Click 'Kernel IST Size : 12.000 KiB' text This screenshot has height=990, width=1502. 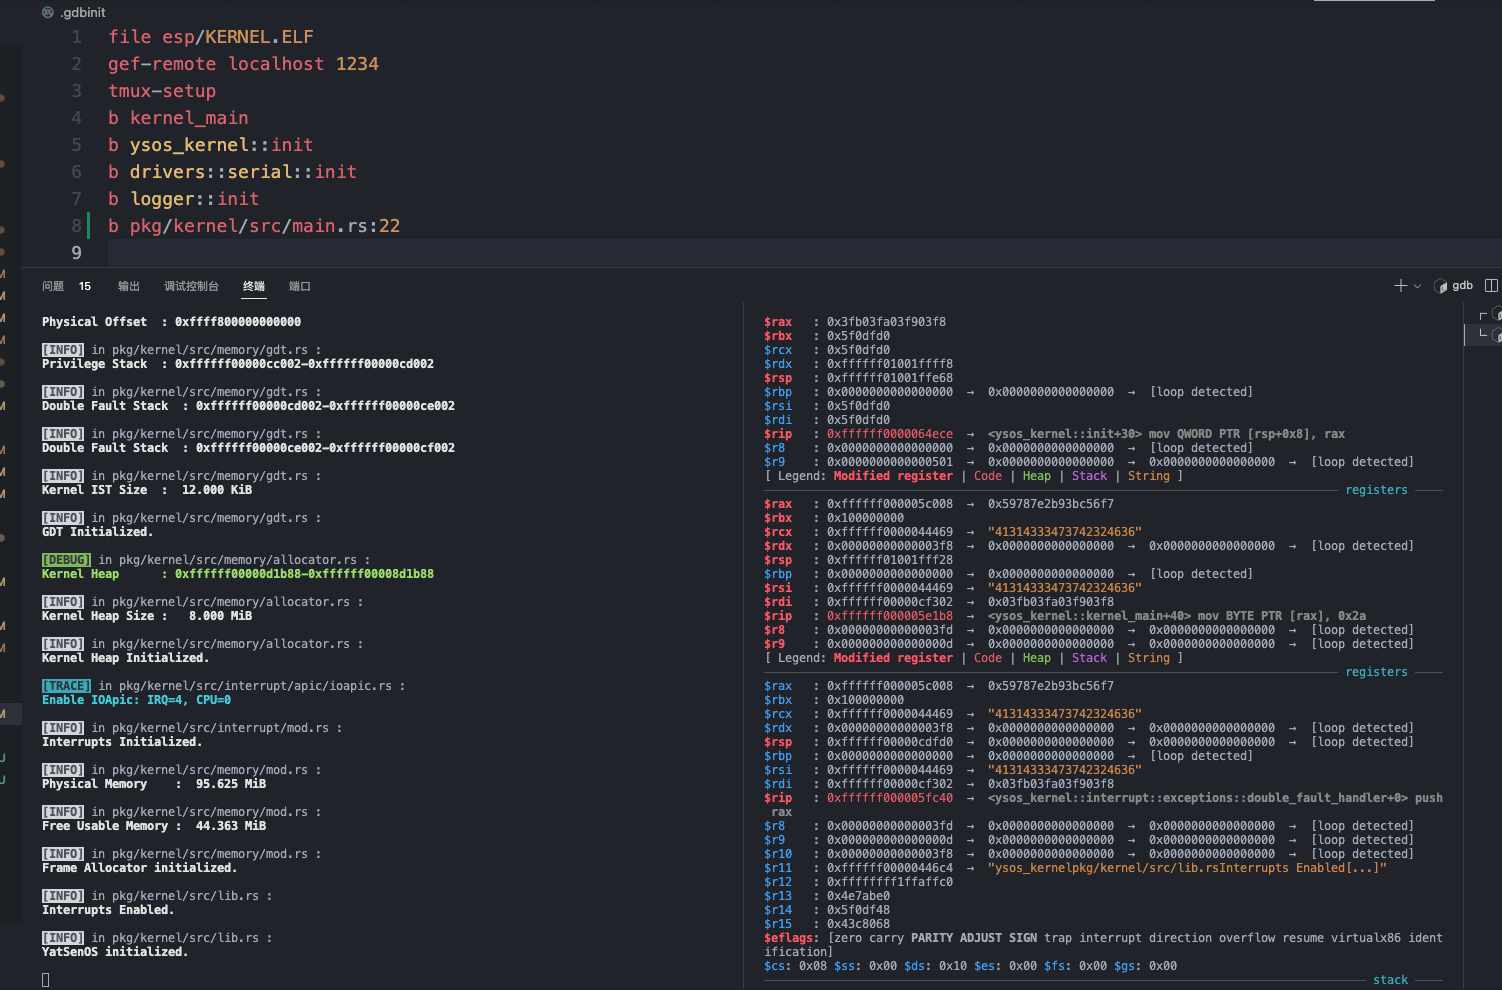147,490
